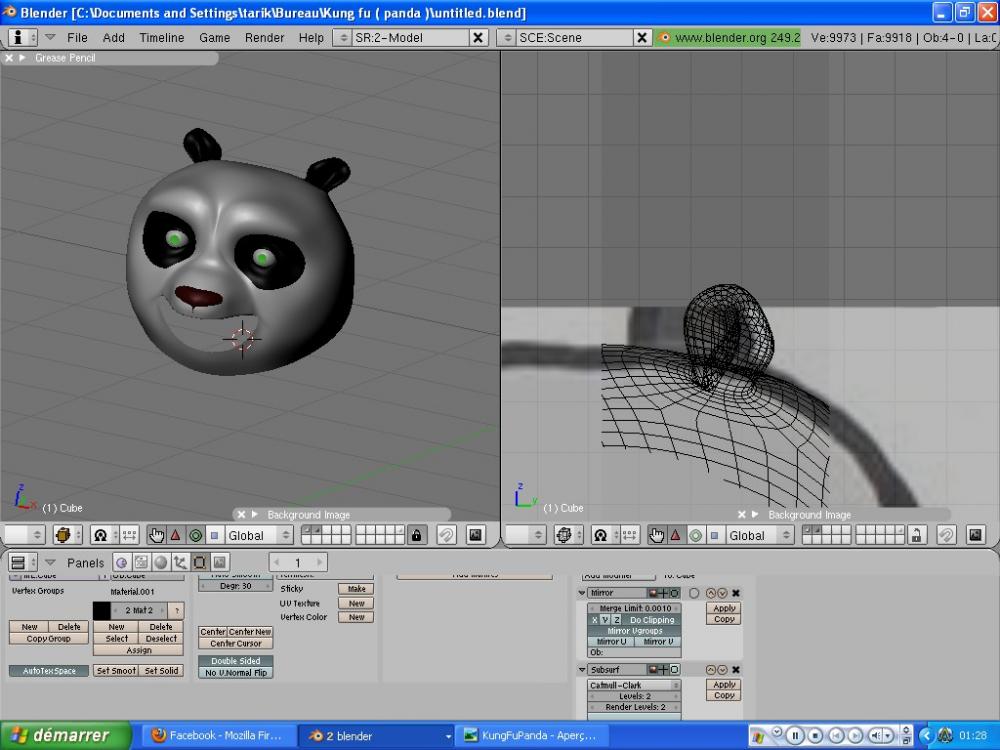Click the Set Solid button
The image size is (1000, 750).
[x=161, y=670]
